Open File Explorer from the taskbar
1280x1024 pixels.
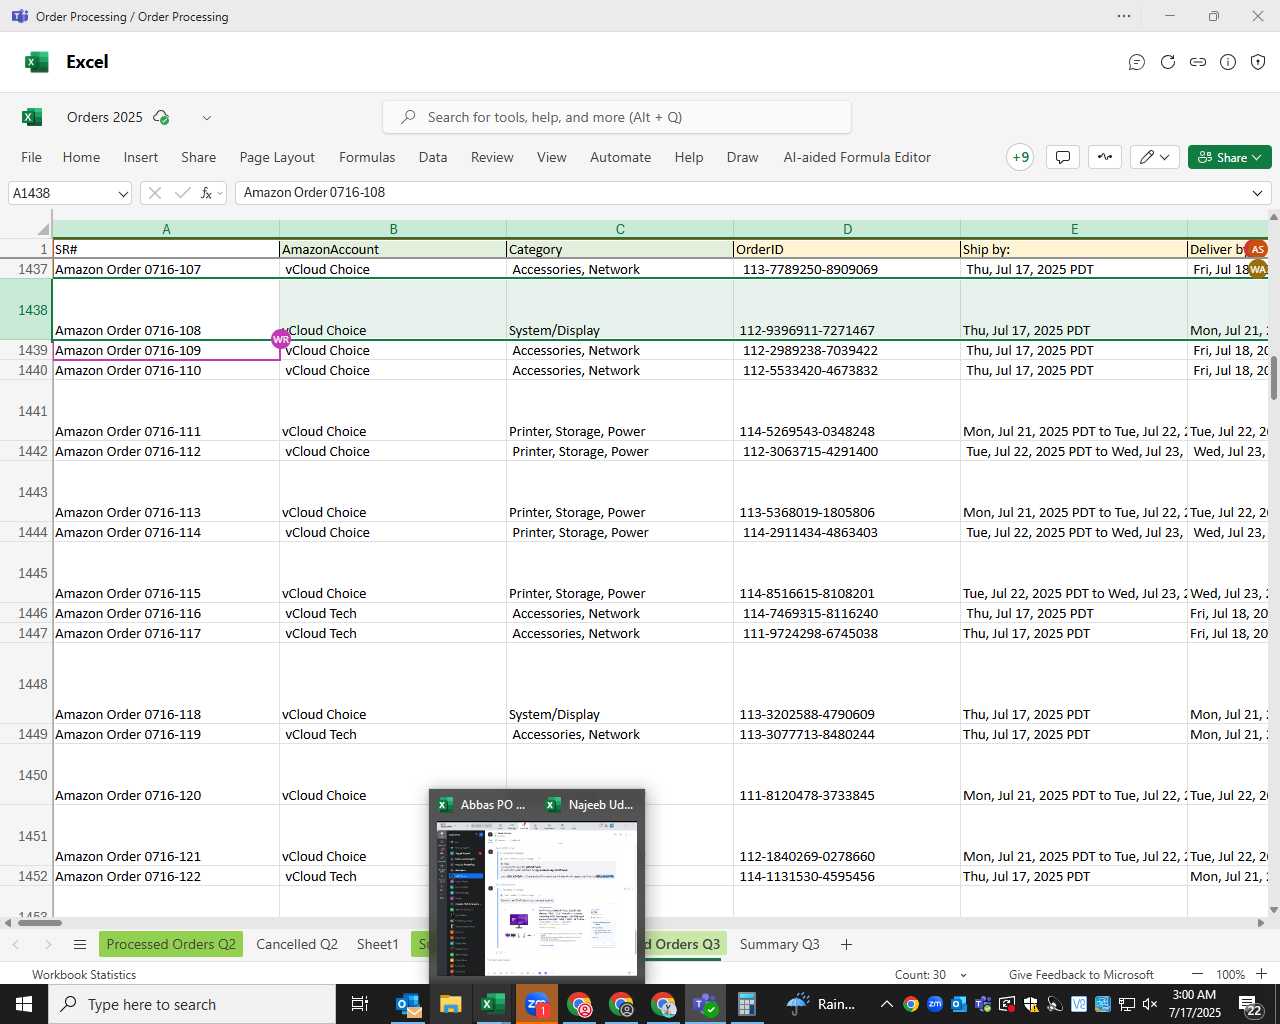tap(450, 1004)
